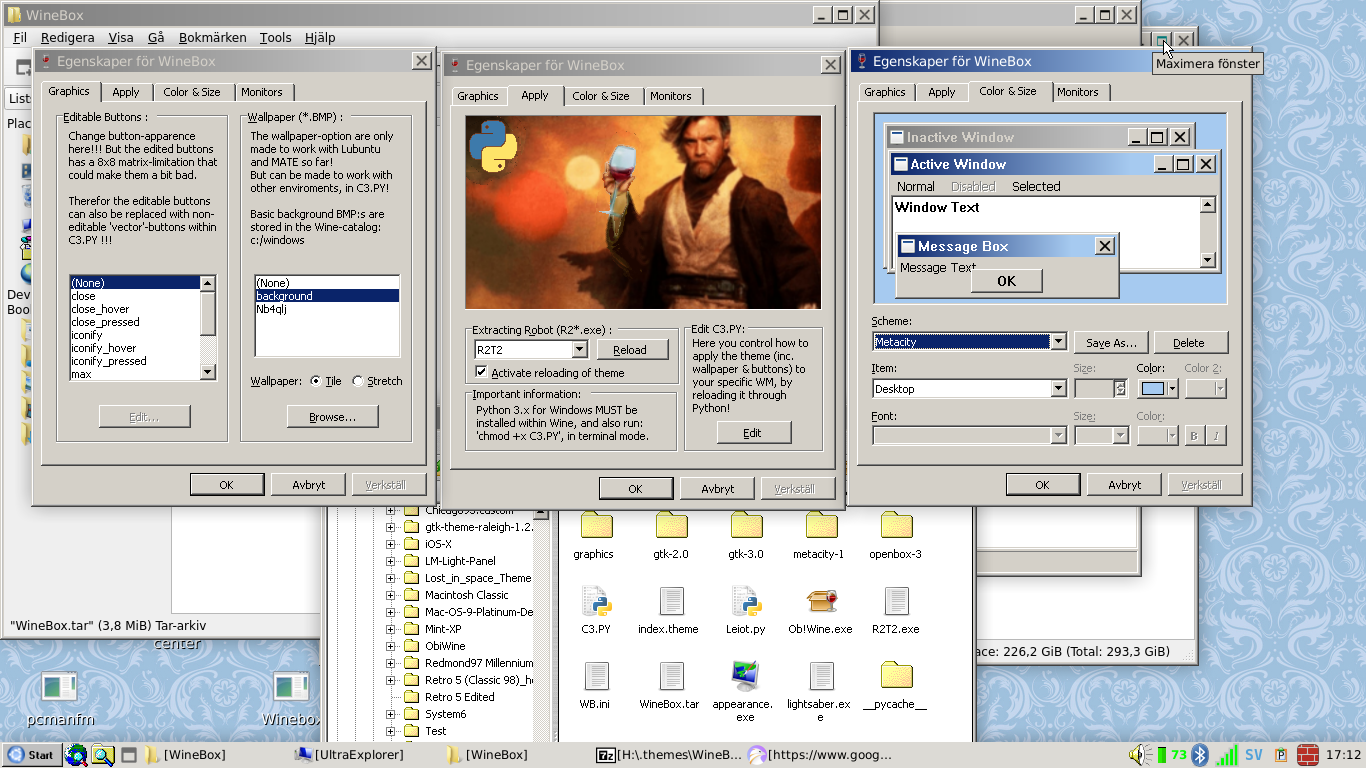Switch to Color & Size tab in Graphics dialog
Viewport: 1366px width, 768px height.
click(192, 92)
